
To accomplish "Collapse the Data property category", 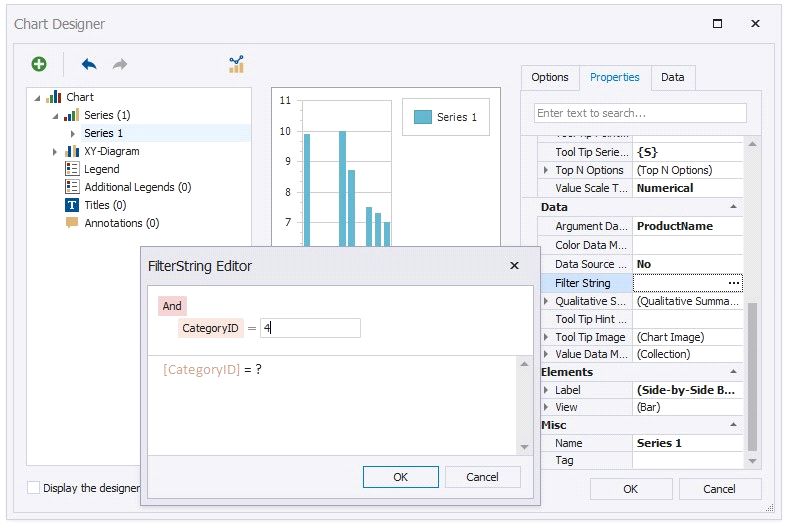I will click(x=735, y=207).
